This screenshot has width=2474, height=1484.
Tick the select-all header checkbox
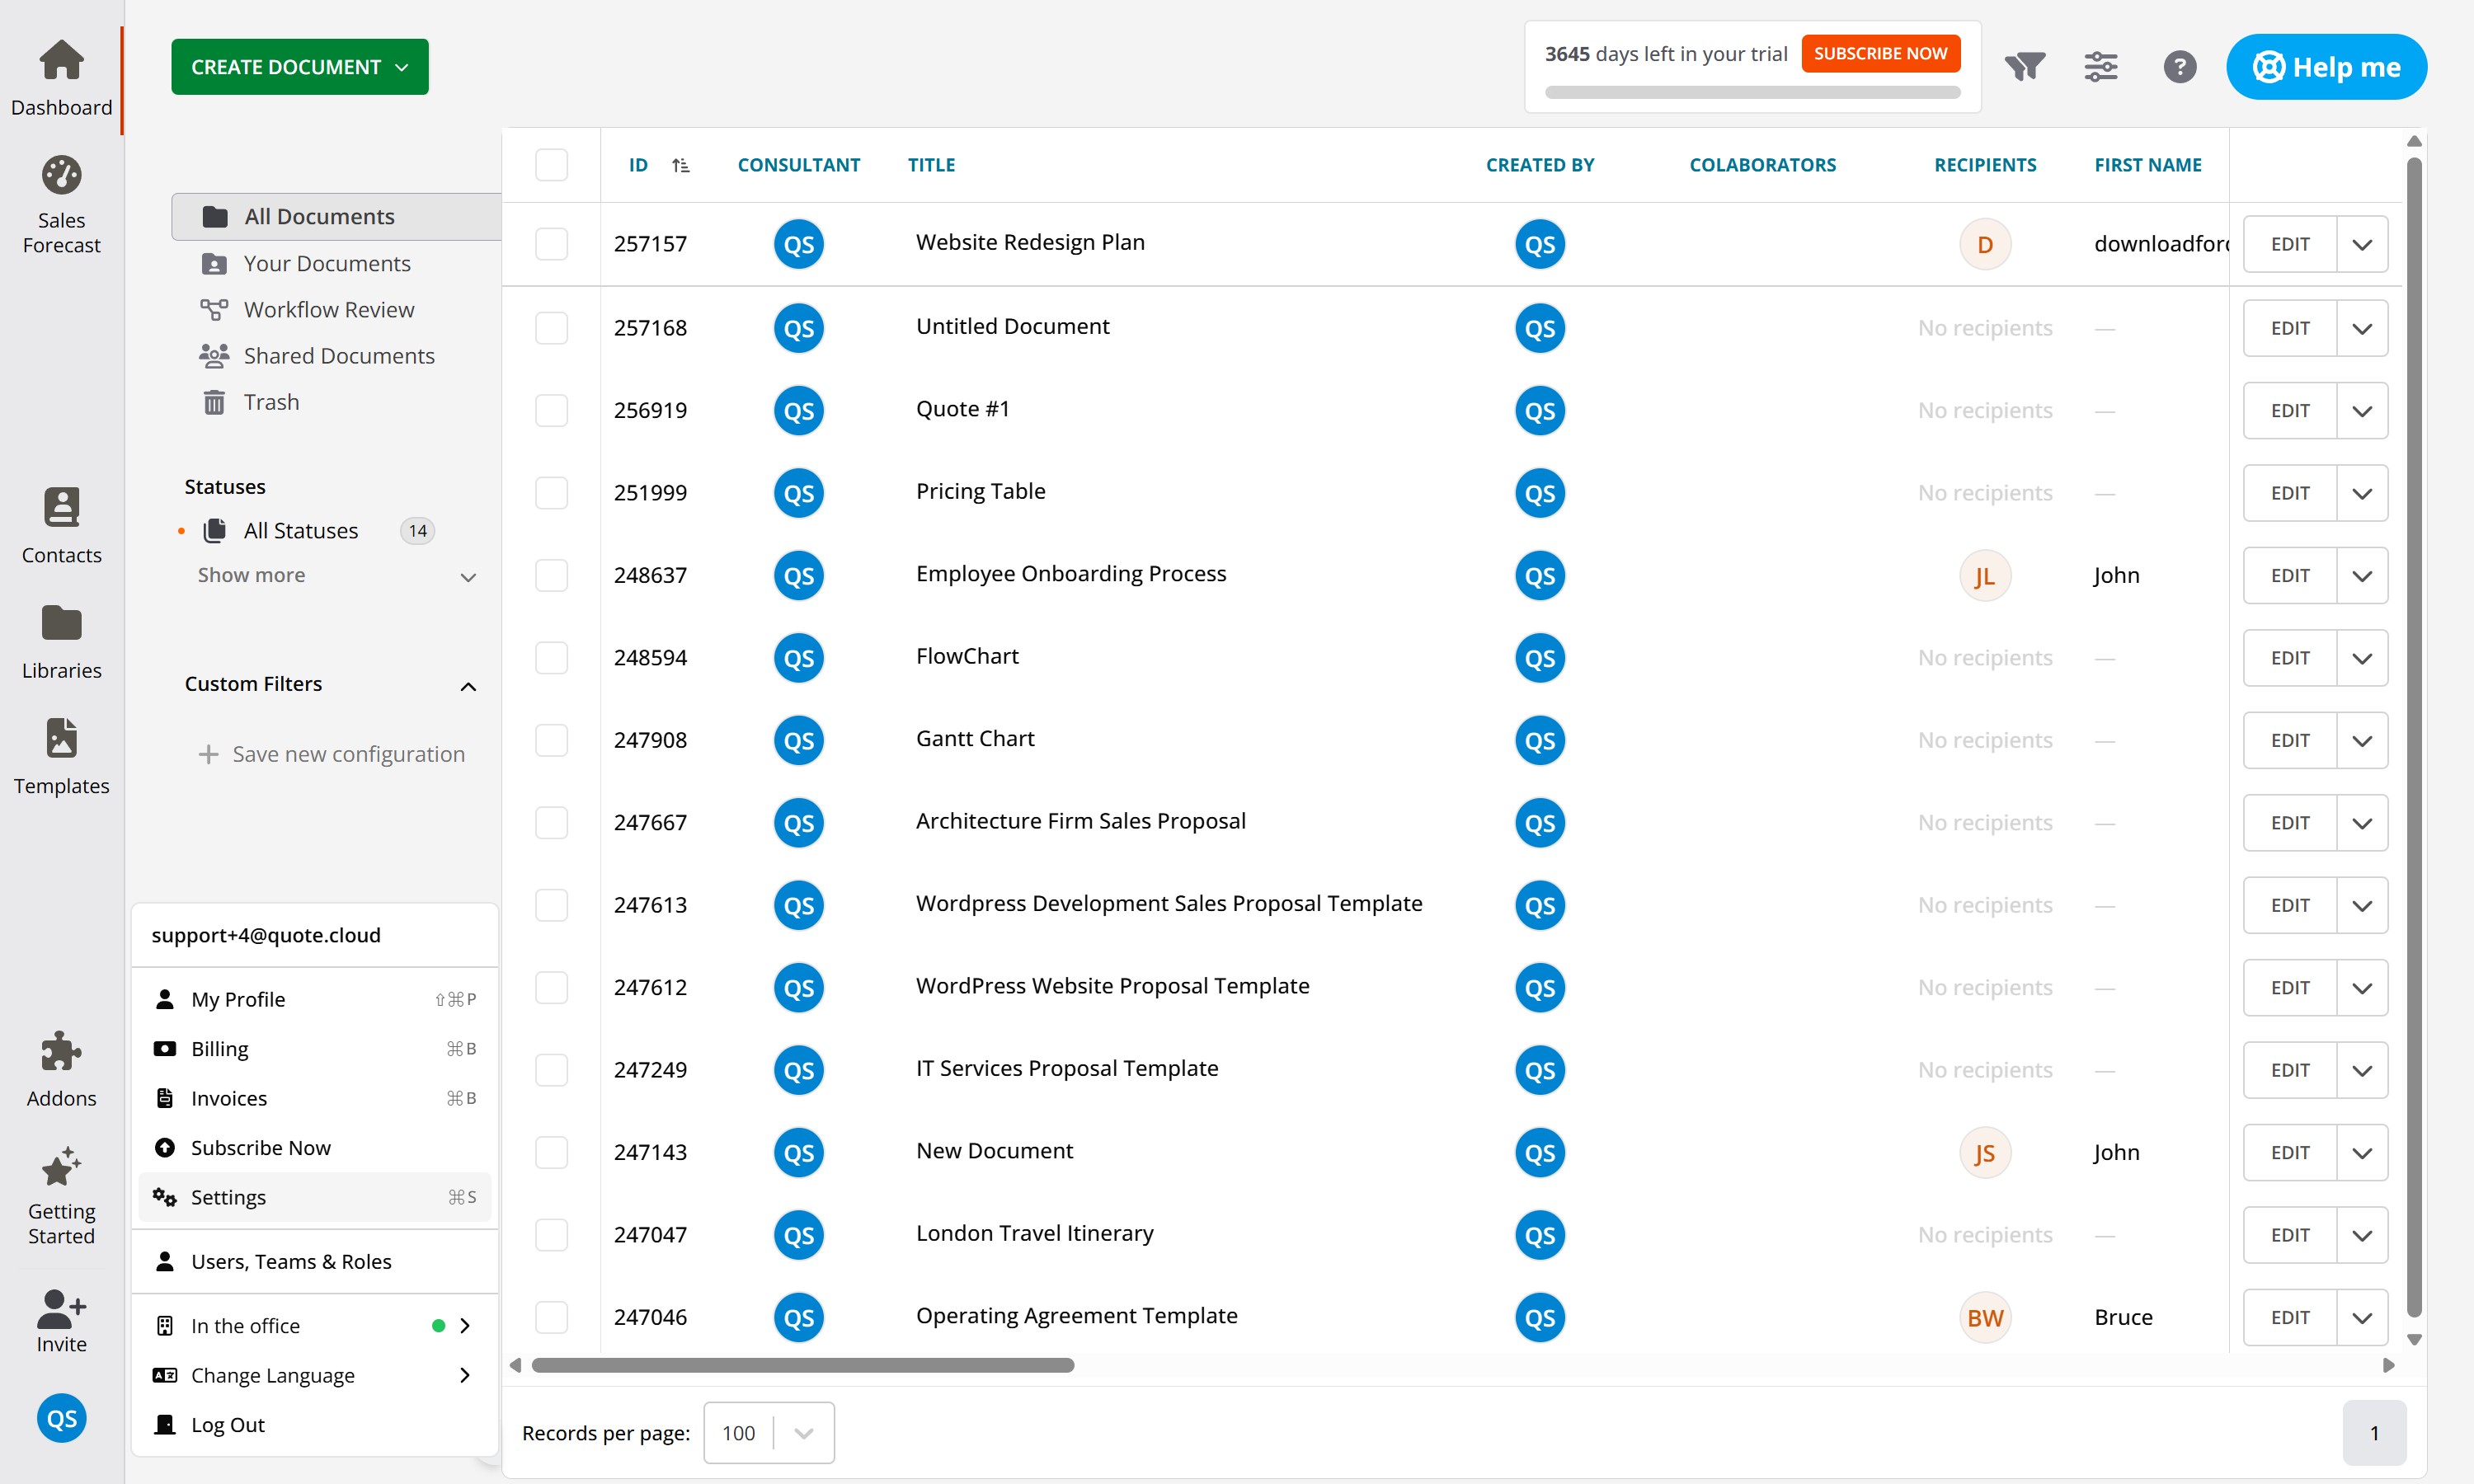[x=551, y=165]
